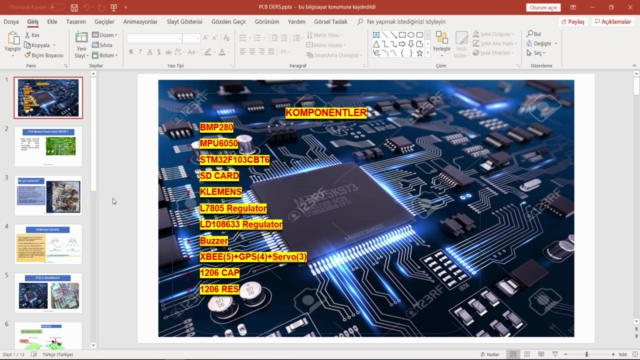The width and height of the screenshot is (640, 360).
Task: Open the font name dropdown
Action: coord(180,38)
